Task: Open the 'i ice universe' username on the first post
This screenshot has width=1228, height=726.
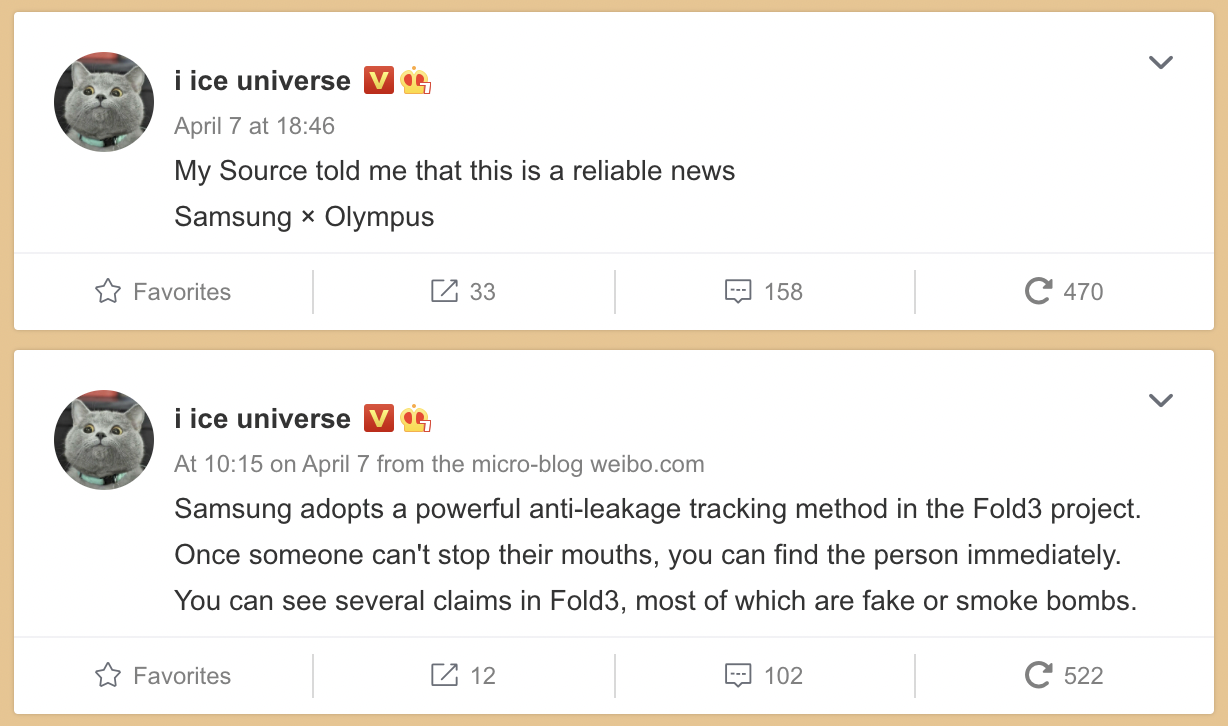Action: click(262, 81)
